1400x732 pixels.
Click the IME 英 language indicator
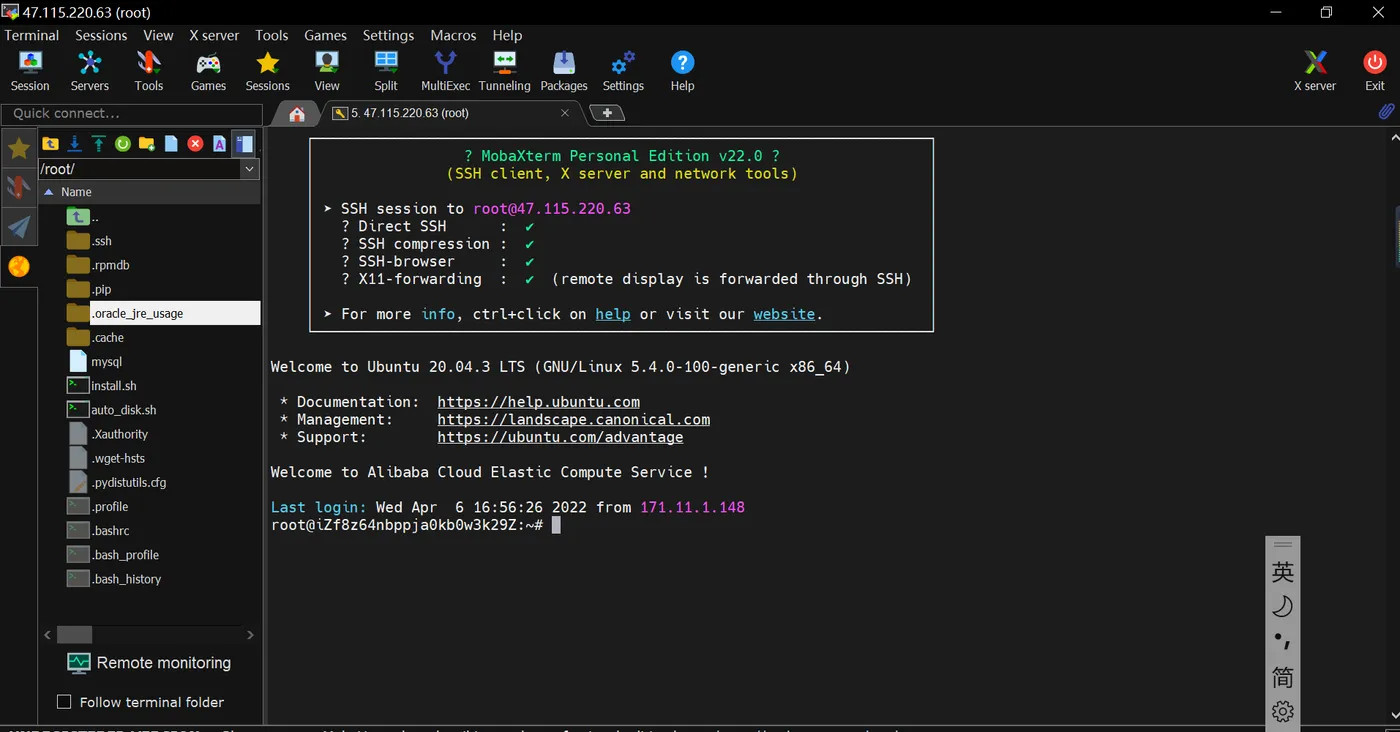1283,572
